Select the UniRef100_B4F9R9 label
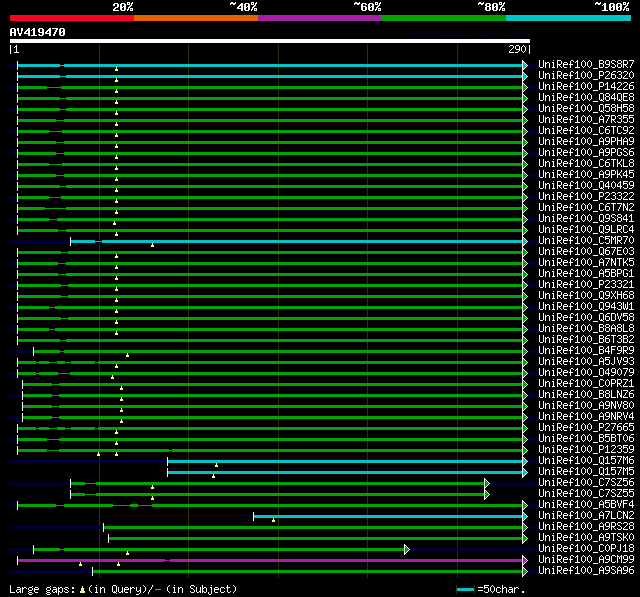This screenshot has height=597, width=640. (586, 351)
